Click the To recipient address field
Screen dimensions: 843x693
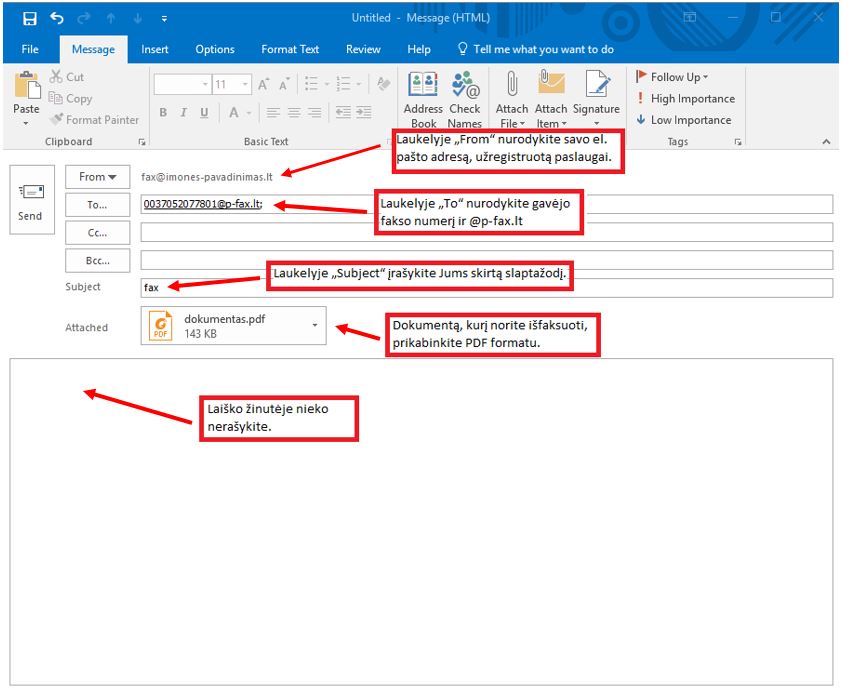tap(487, 204)
